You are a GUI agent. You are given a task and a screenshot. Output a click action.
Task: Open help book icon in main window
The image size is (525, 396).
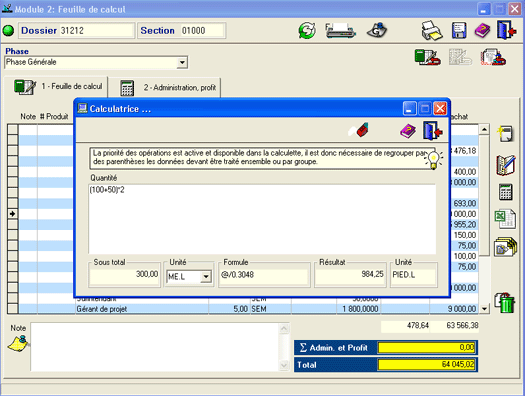click(x=482, y=31)
